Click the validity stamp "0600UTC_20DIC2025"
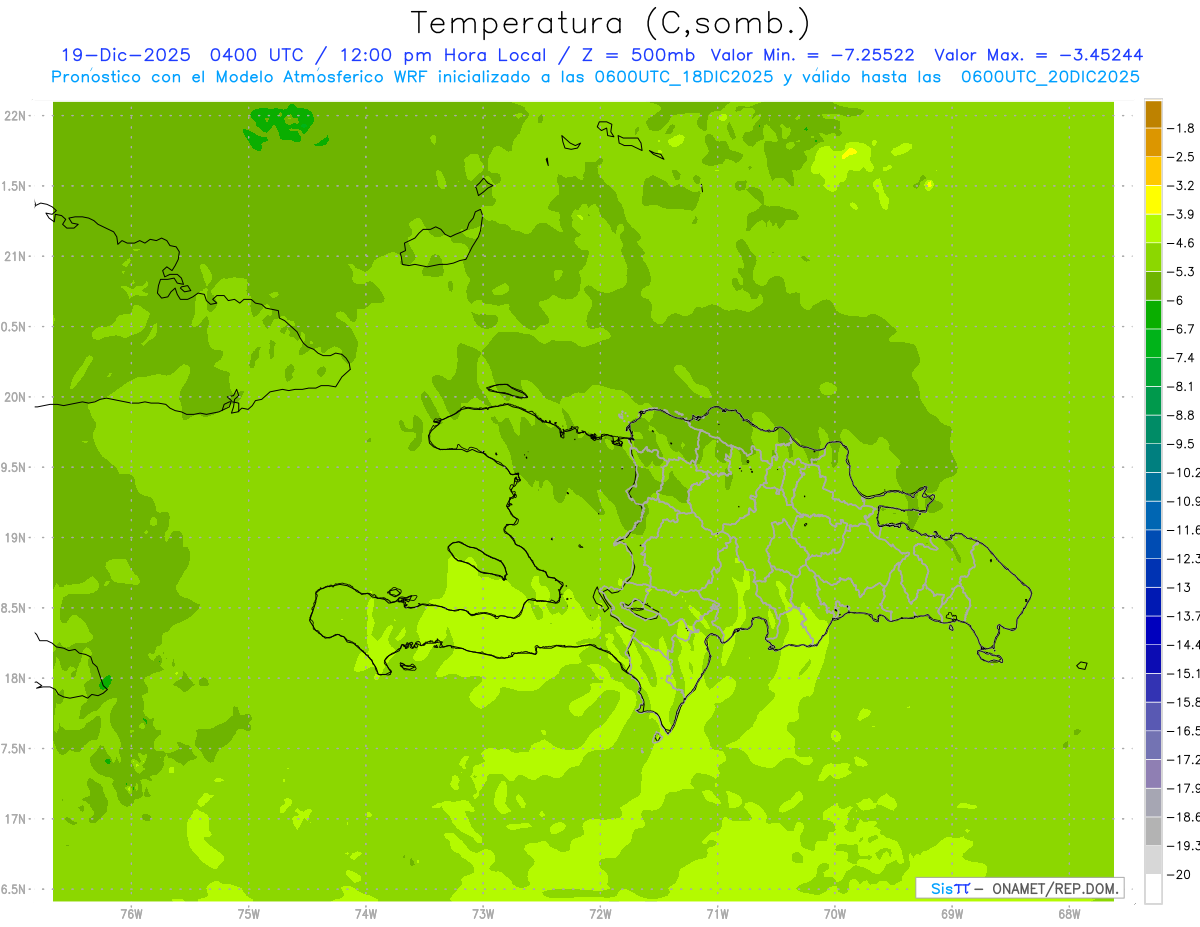The width and height of the screenshot is (1200, 927). point(1050,77)
